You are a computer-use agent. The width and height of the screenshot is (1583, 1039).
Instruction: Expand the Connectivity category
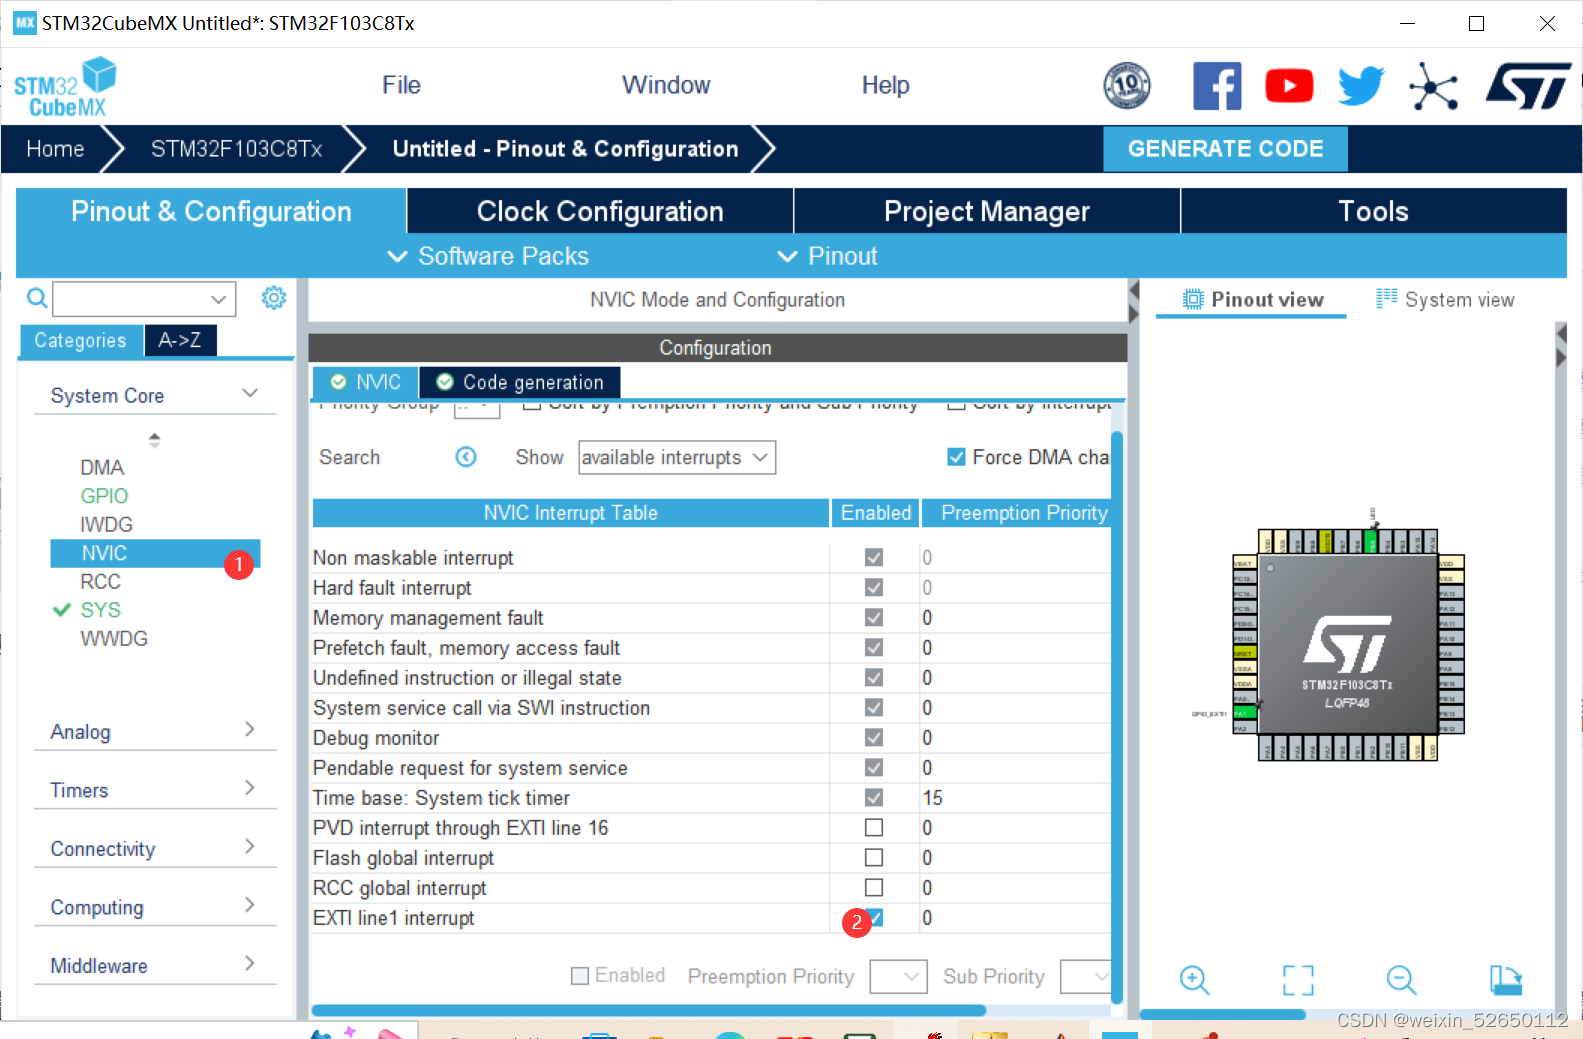point(155,848)
